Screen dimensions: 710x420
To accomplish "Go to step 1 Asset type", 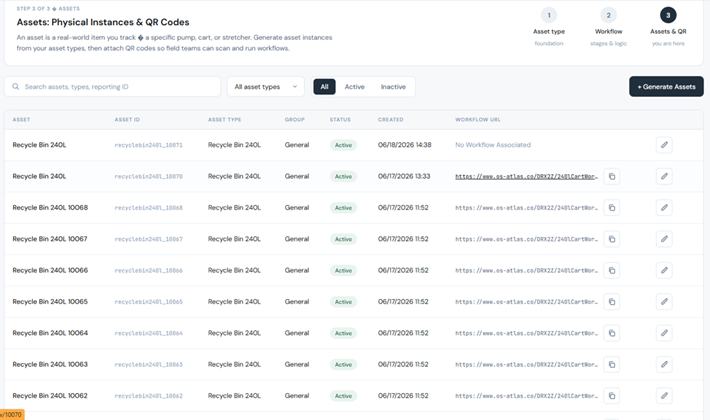I will (x=549, y=26).
